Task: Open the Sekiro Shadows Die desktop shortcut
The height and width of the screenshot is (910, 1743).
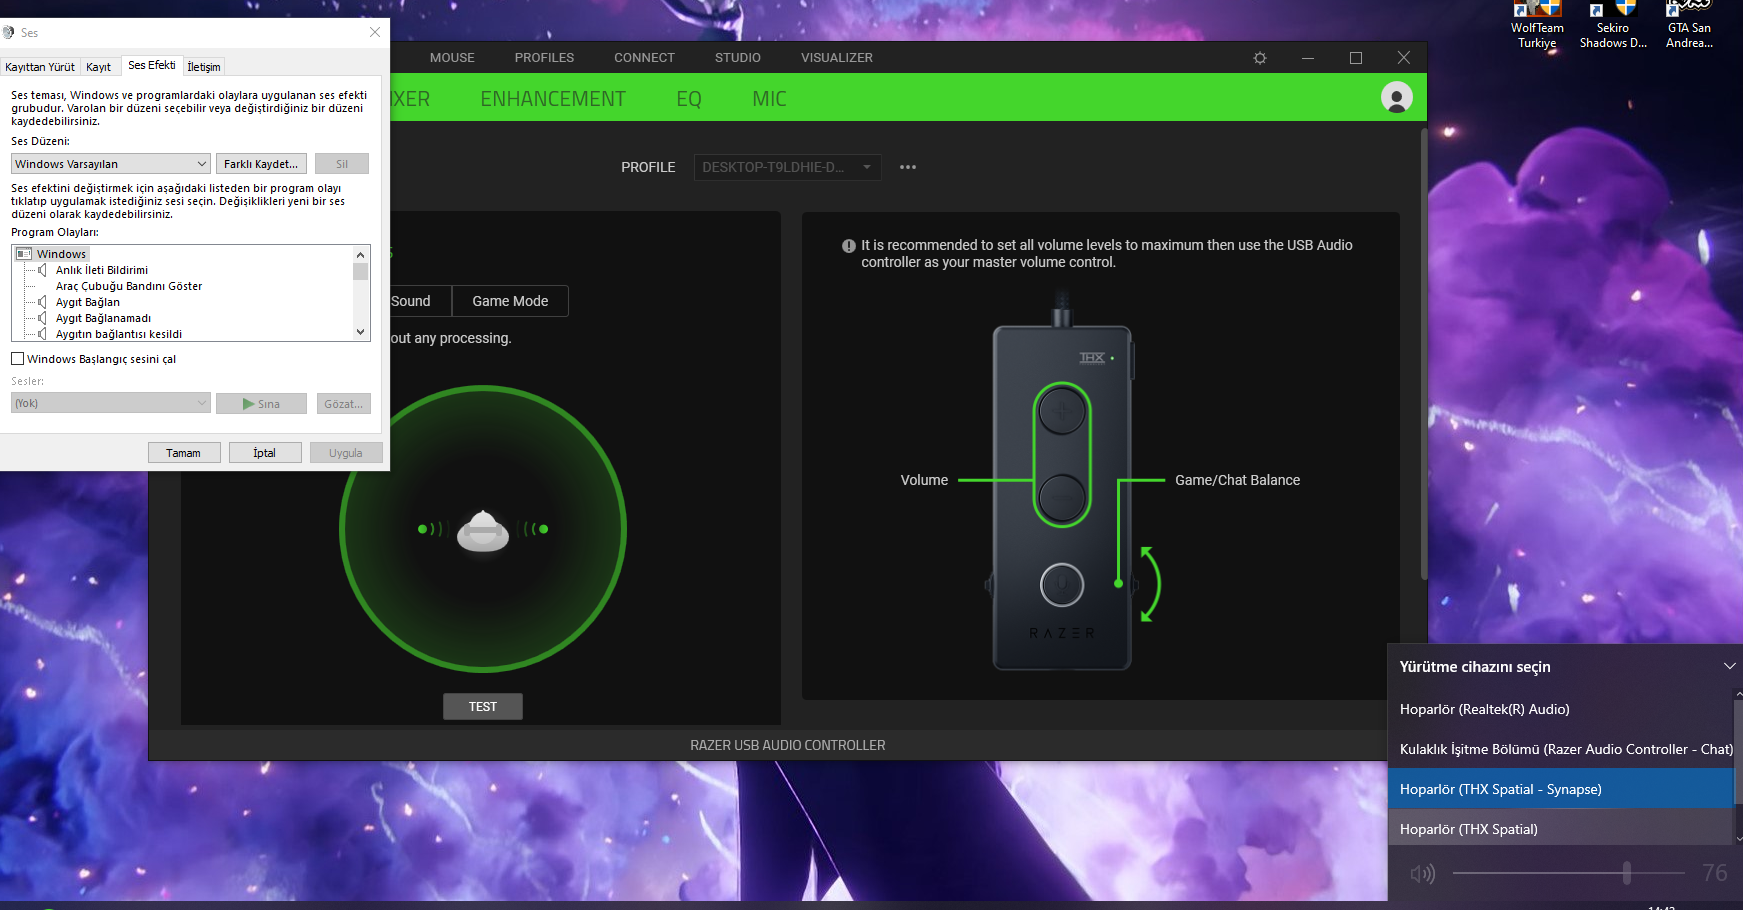Action: coord(1613,25)
